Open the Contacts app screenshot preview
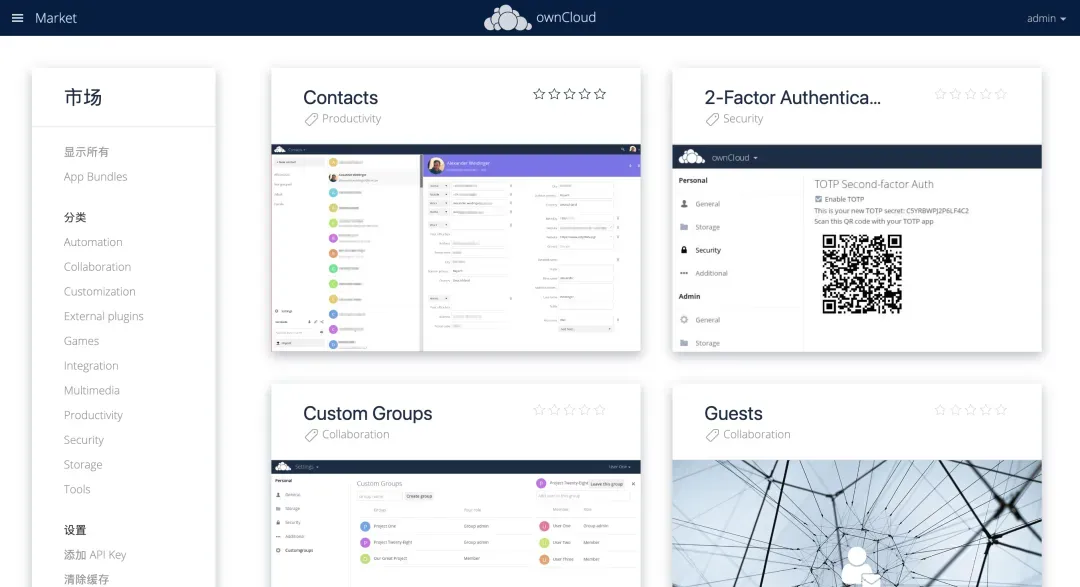Image resolution: width=1080 pixels, height=587 pixels. pos(455,248)
